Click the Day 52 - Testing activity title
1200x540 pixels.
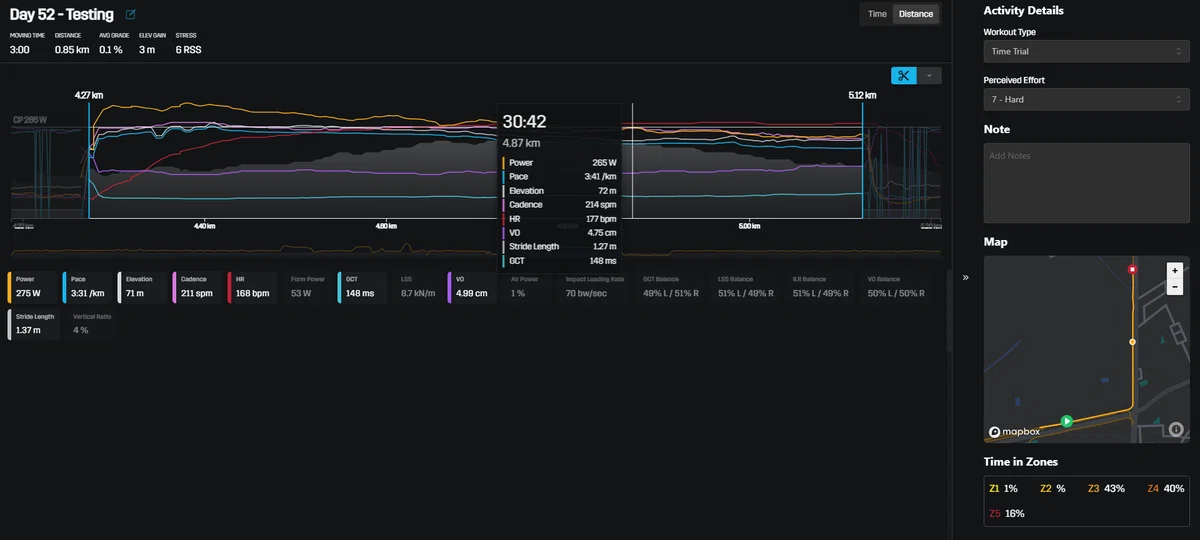[61, 15]
